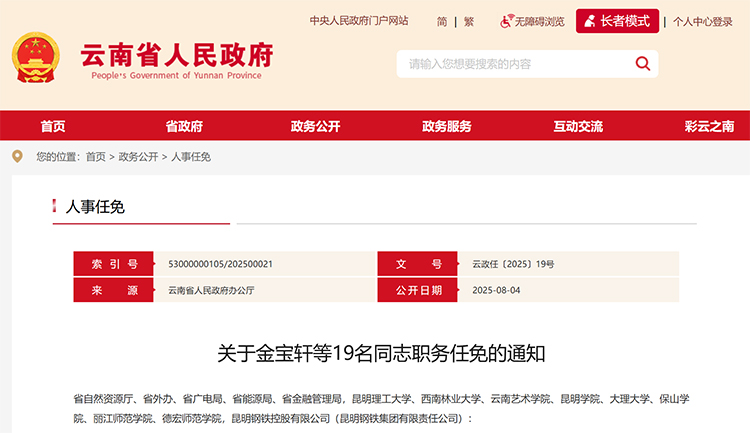Viewport: 750px width, 433px height.
Task: Open the 彩云之南 navigation menu
Action: (x=709, y=126)
